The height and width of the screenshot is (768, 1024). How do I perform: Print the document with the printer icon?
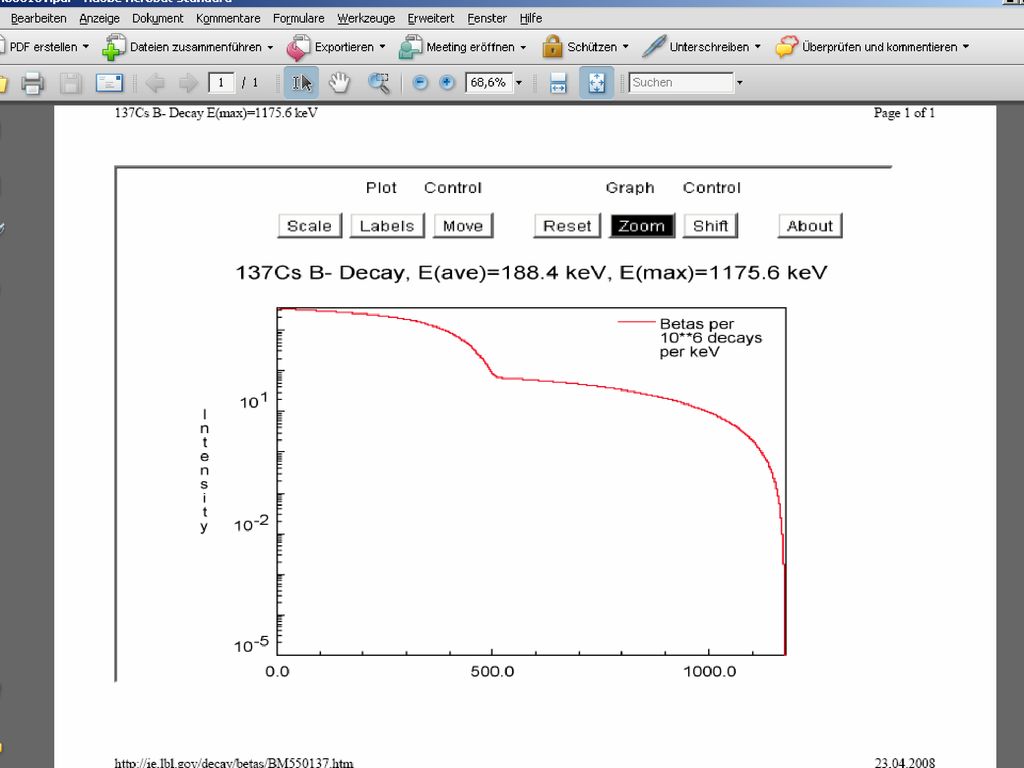point(32,83)
